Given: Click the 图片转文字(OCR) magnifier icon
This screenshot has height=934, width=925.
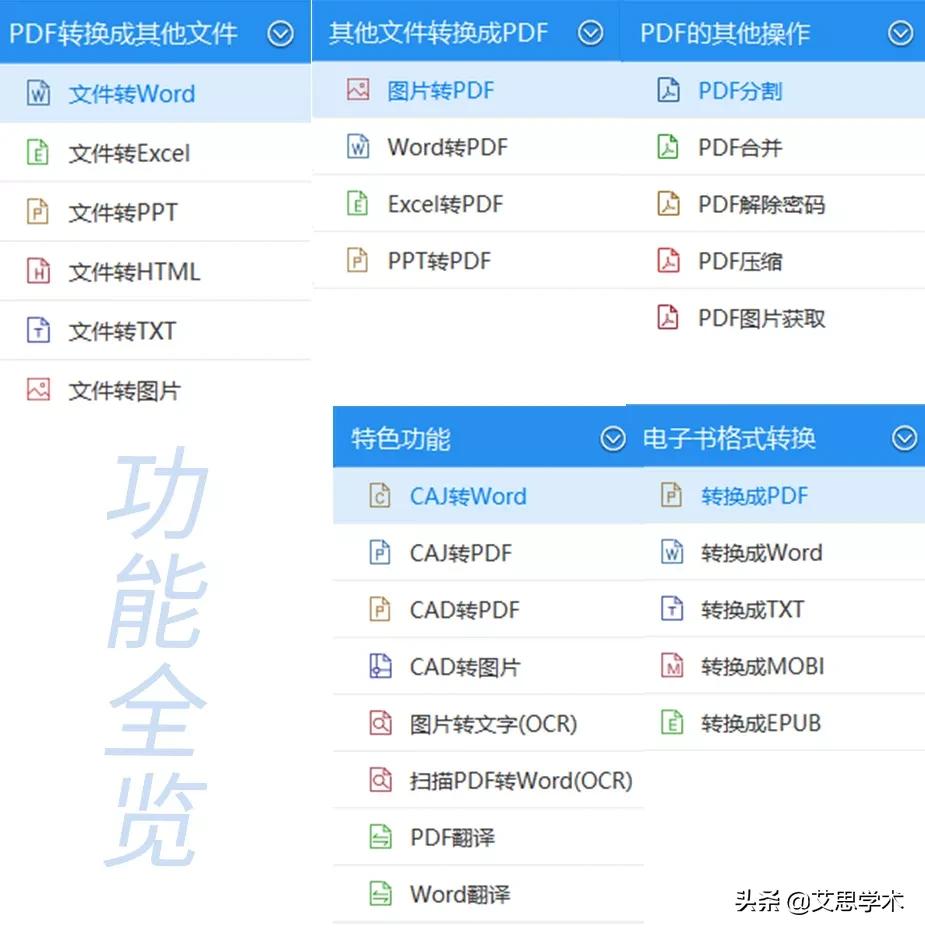Looking at the screenshot, I should [379, 723].
